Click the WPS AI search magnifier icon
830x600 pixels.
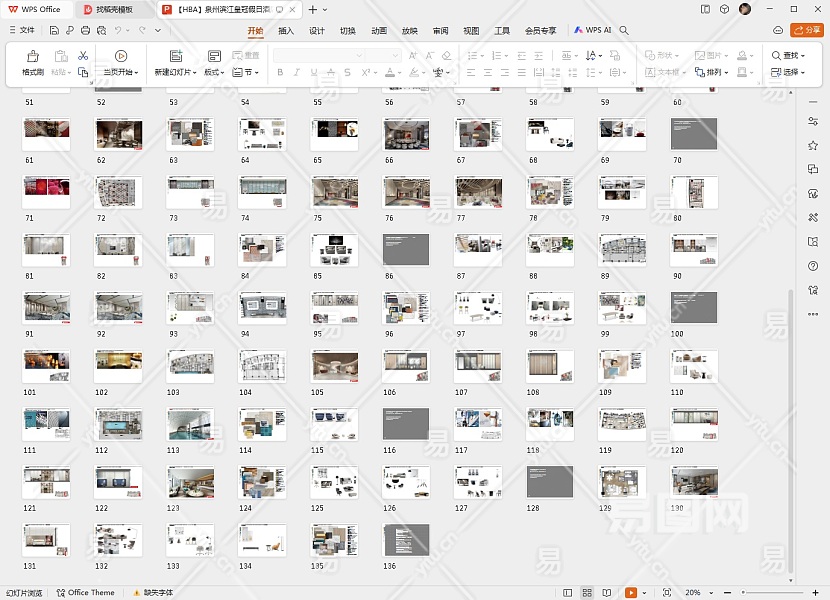624,31
